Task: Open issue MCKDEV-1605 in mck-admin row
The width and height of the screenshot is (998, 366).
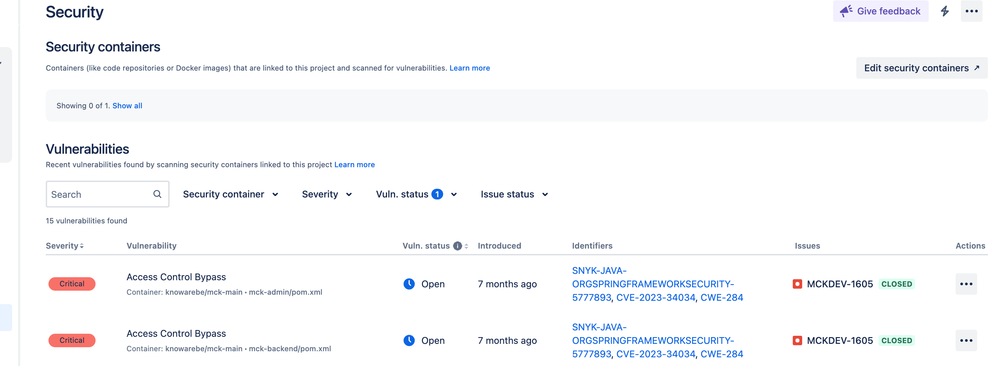Action: tap(840, 284)
